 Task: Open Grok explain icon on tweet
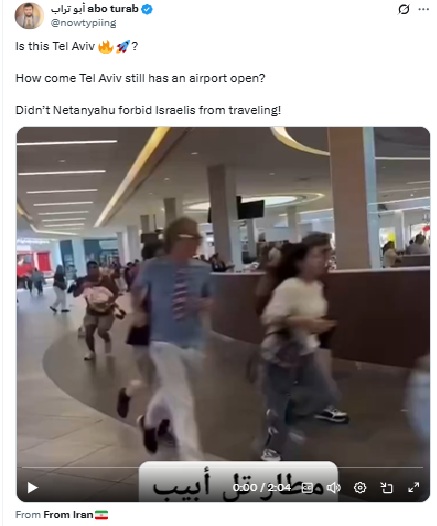point(403,9)
